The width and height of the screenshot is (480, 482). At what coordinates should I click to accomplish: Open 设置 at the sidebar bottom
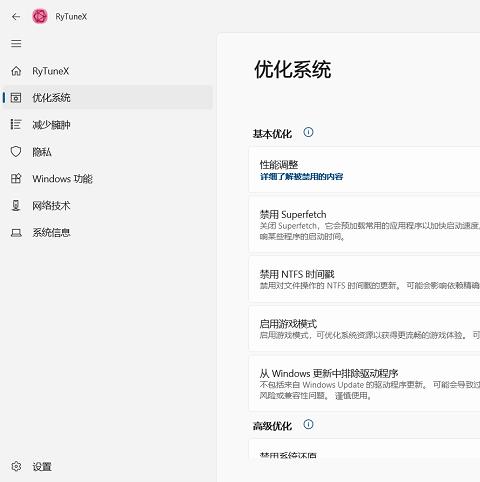click(107, 466)
